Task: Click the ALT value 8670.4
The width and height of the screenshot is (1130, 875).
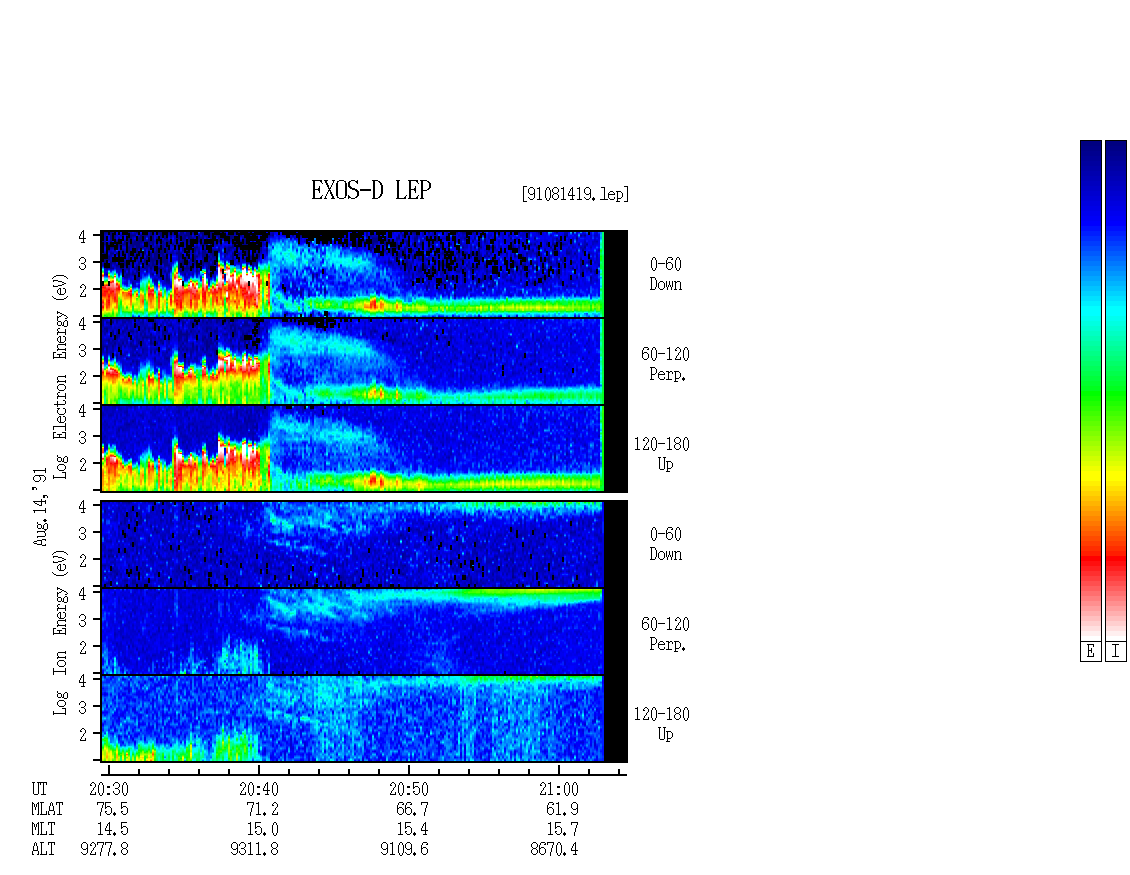Action: (x=554, y=850)
